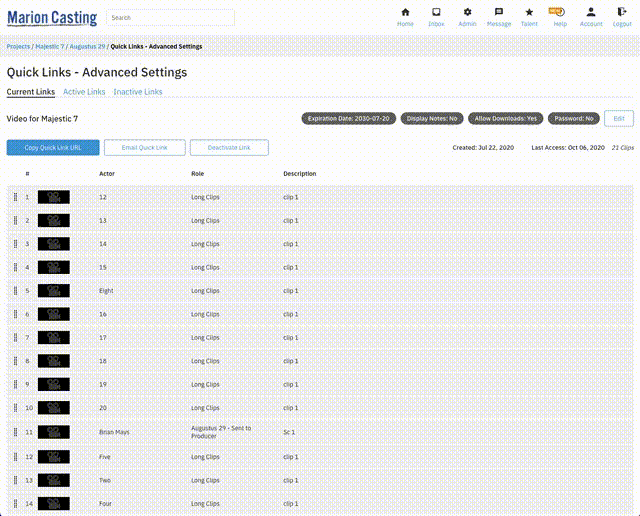Grab drag handle for row with actor 15

coord(16,267)
